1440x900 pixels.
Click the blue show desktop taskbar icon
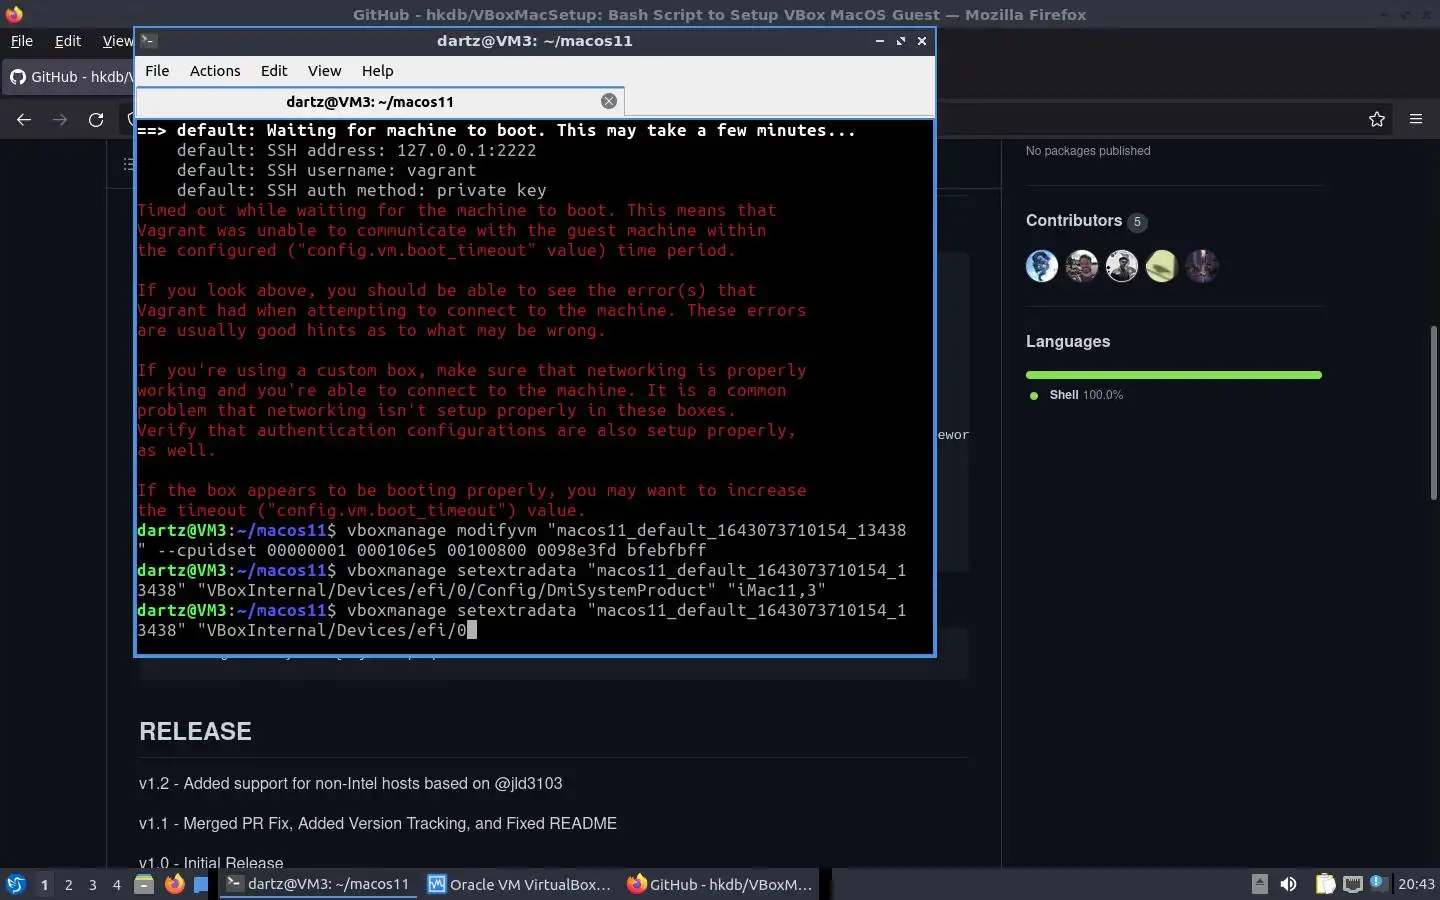pyautogui.click(x=201, y=884)
